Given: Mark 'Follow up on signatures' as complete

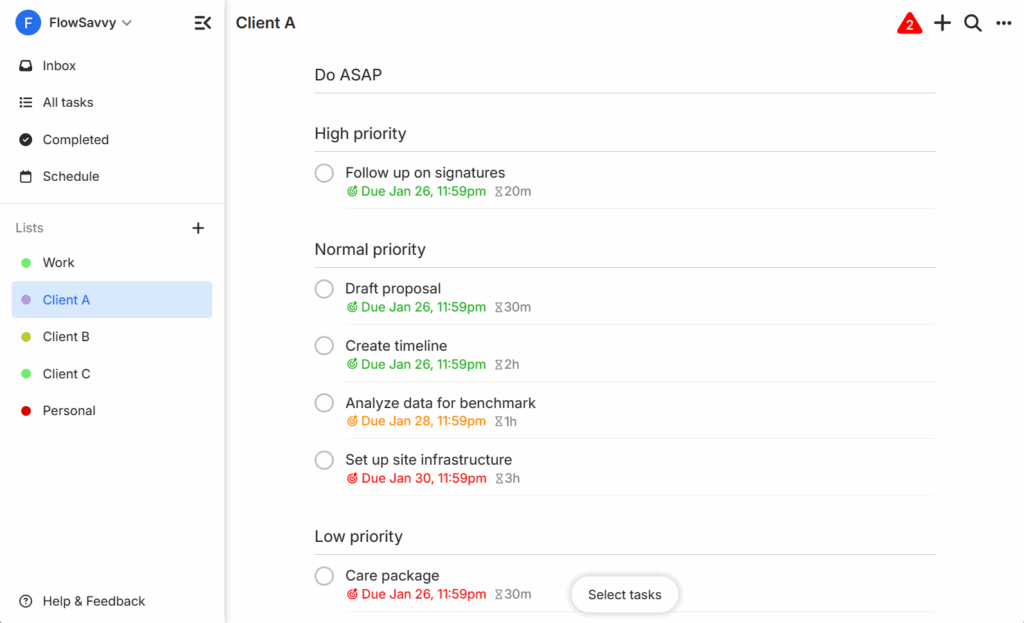Looking at the screenshot, I should [324, 173].
